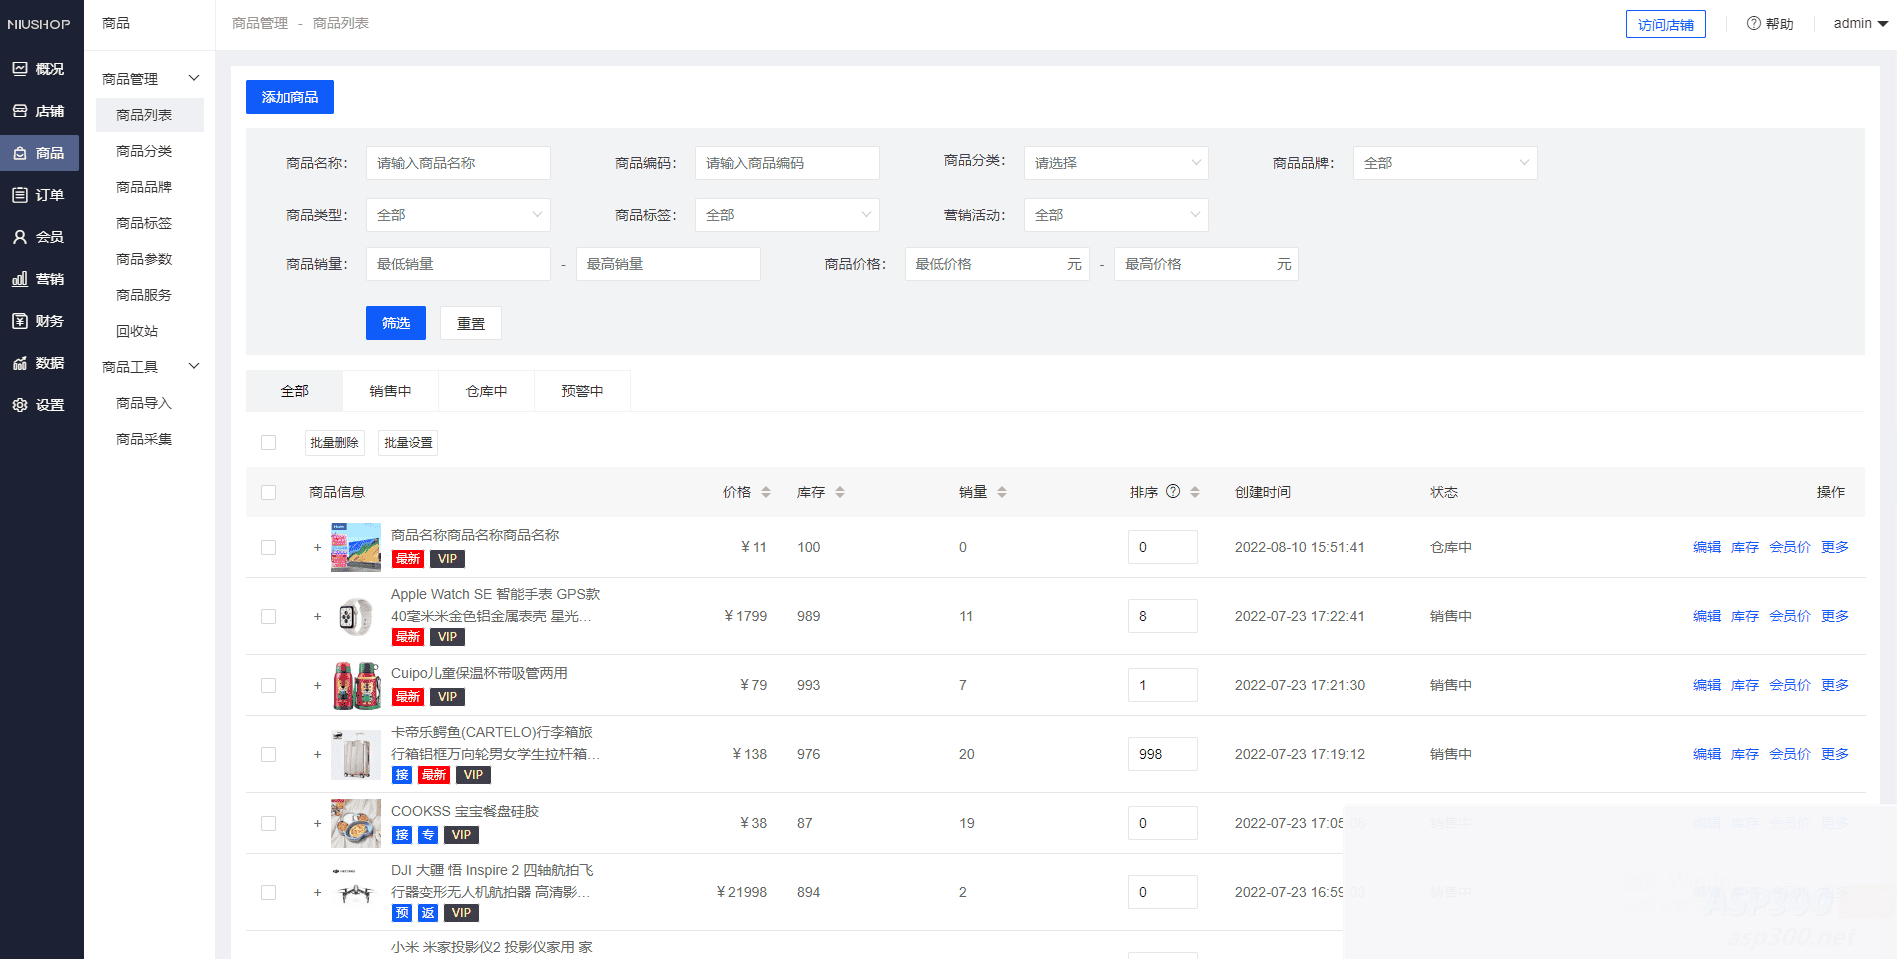This screenshot has width=1897, height=959.
Task: Switch to the 预警中 warning tab
Action: (583, 390)
